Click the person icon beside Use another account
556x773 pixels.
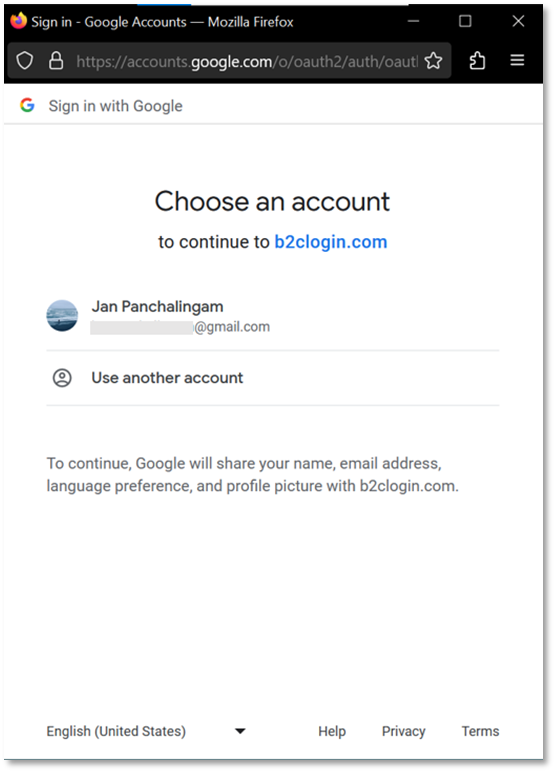[x=62, y=378]
